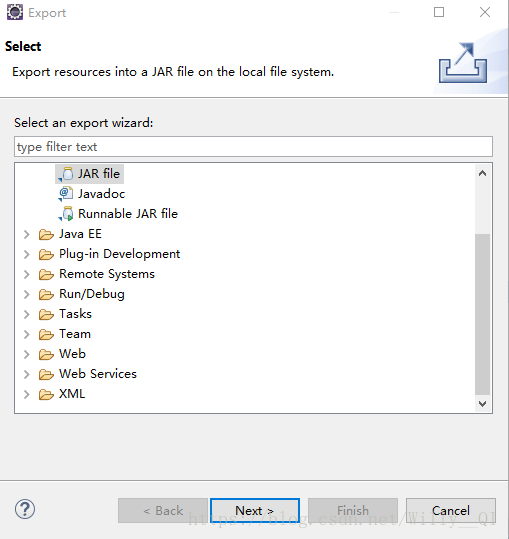Expand the Web Services category

26,374
